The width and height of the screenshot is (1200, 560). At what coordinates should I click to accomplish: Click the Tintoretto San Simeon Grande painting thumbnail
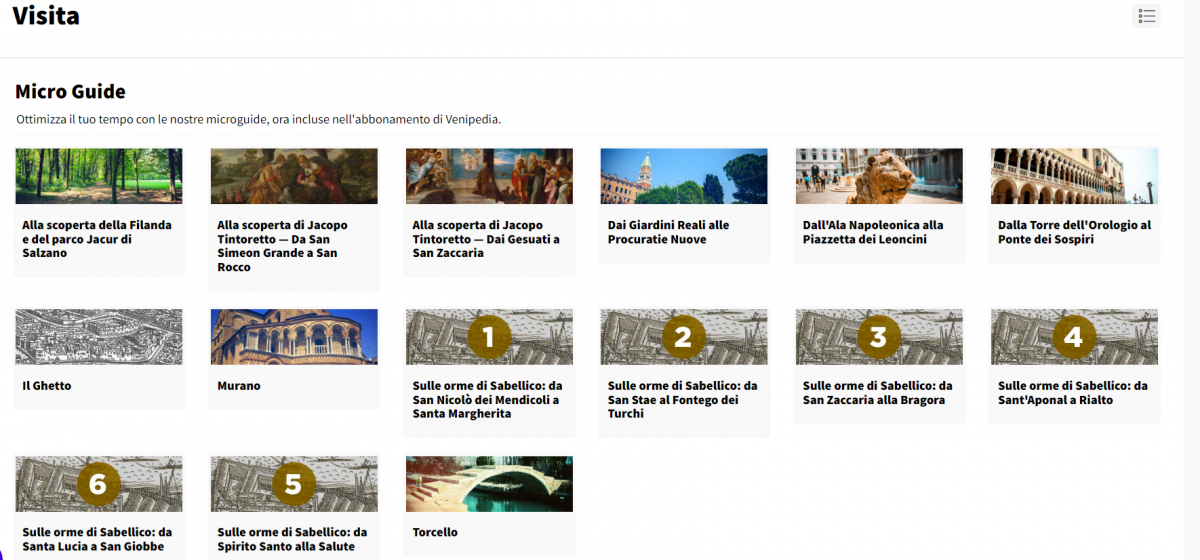294,176
